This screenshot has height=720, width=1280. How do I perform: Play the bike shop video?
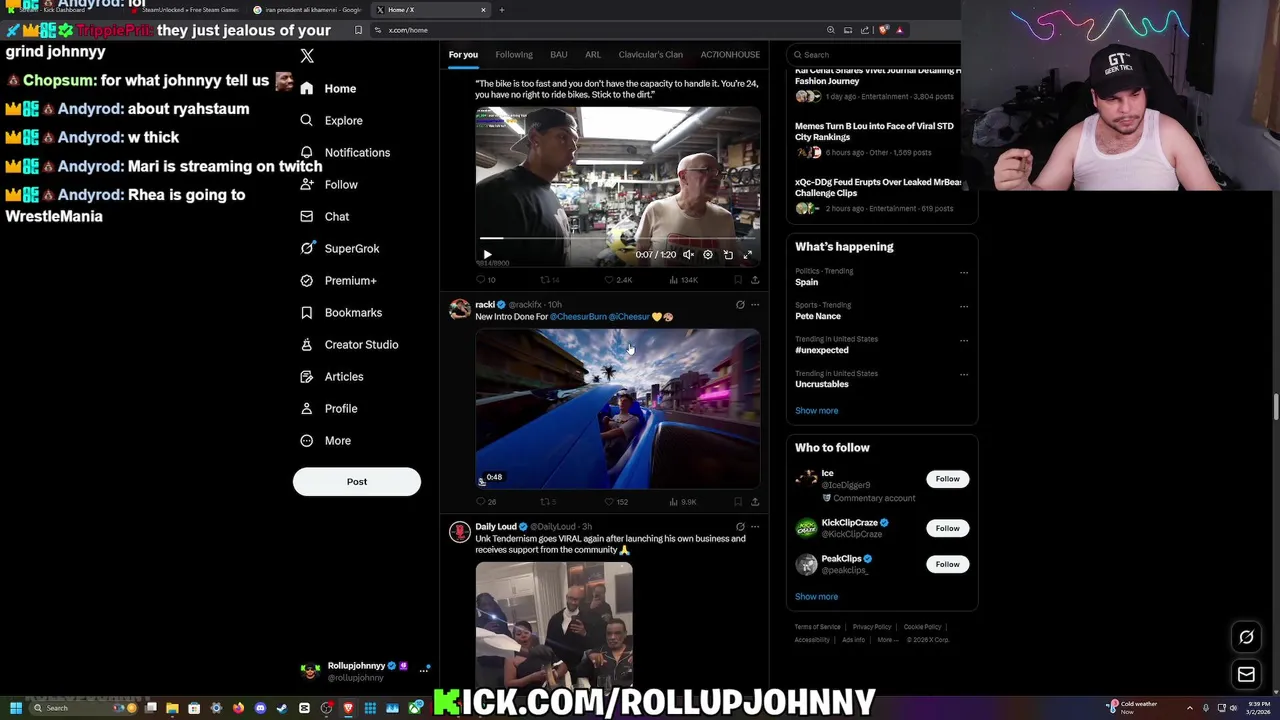(x=487, y=254)
